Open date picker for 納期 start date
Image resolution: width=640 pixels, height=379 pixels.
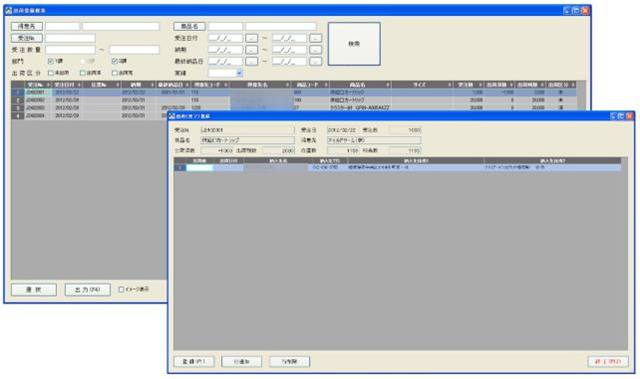tap(251, 50)
